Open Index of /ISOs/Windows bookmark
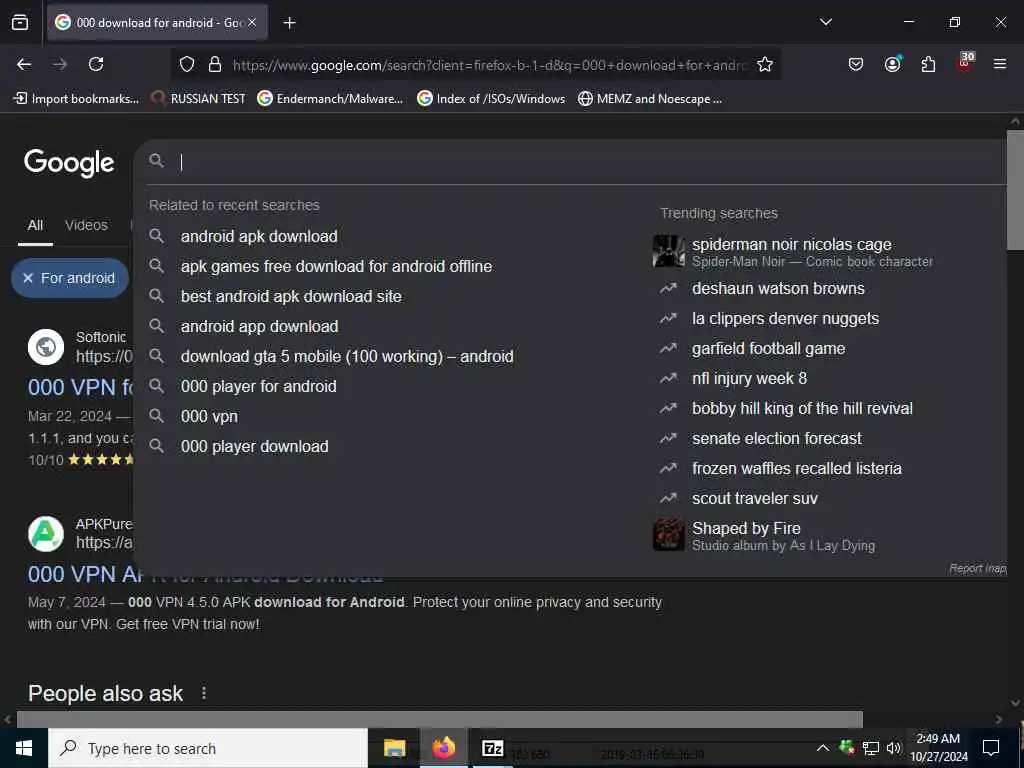Screen dimensions: 1024x768 click(492, 99)
